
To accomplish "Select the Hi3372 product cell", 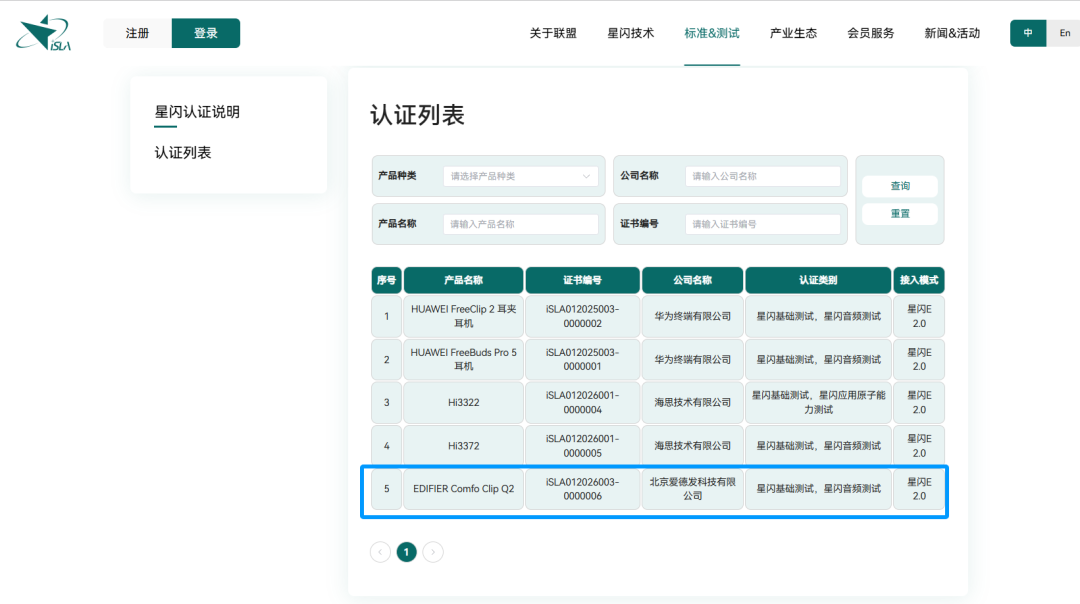I will pos(464,446).
